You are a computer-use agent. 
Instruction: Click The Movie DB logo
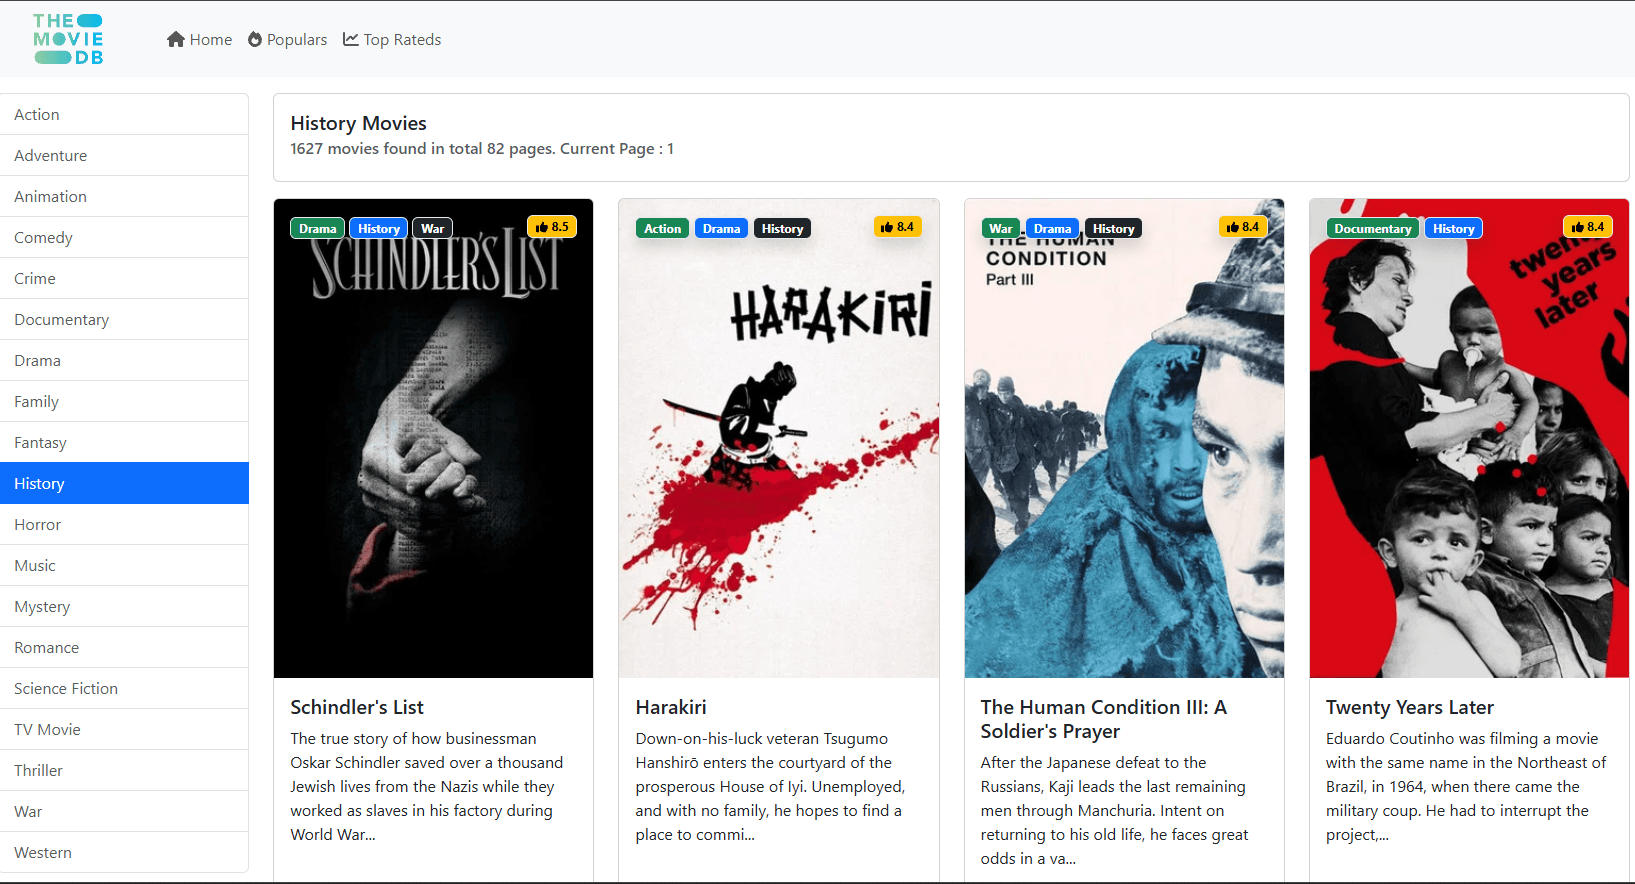[68, 39]
